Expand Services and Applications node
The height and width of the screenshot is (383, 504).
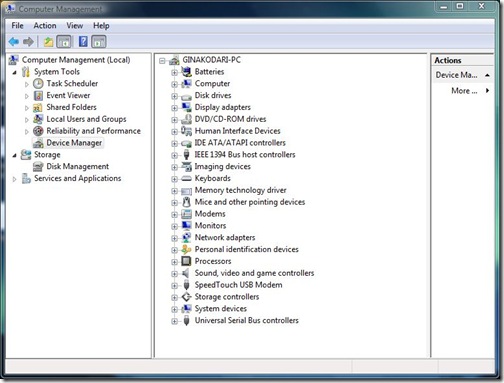tap(14, 179)
